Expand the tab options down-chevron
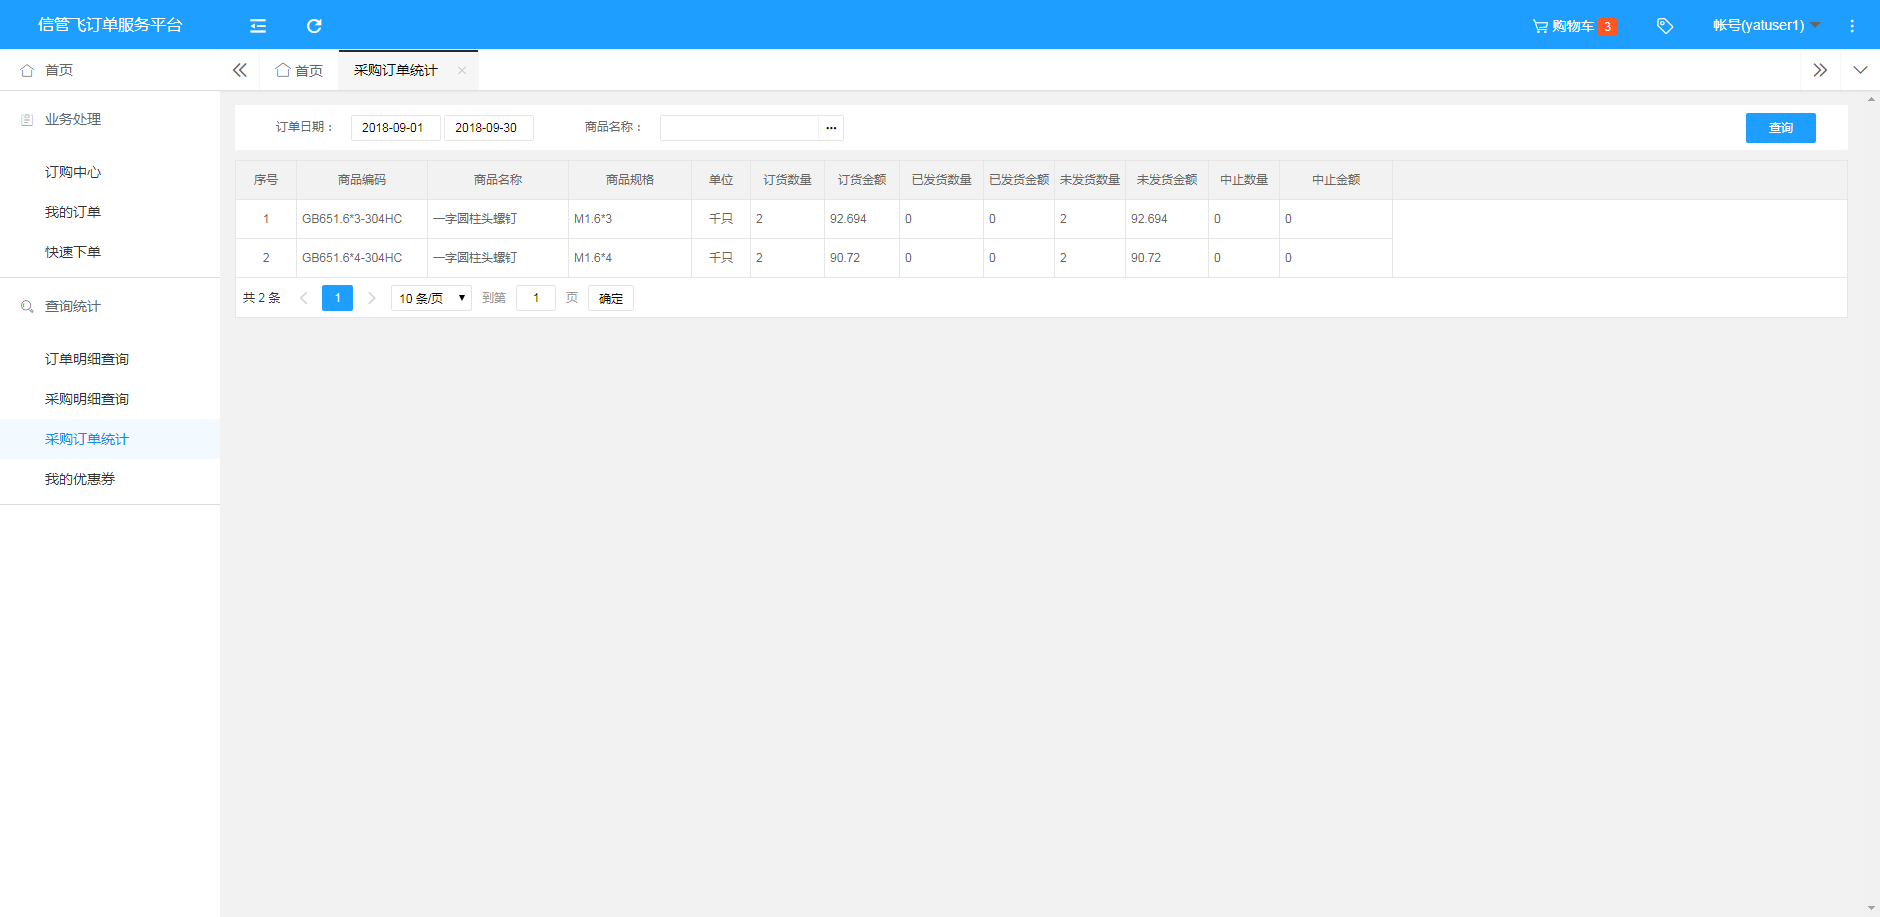Screen dimensions: 1880x917 [1860, 70]
